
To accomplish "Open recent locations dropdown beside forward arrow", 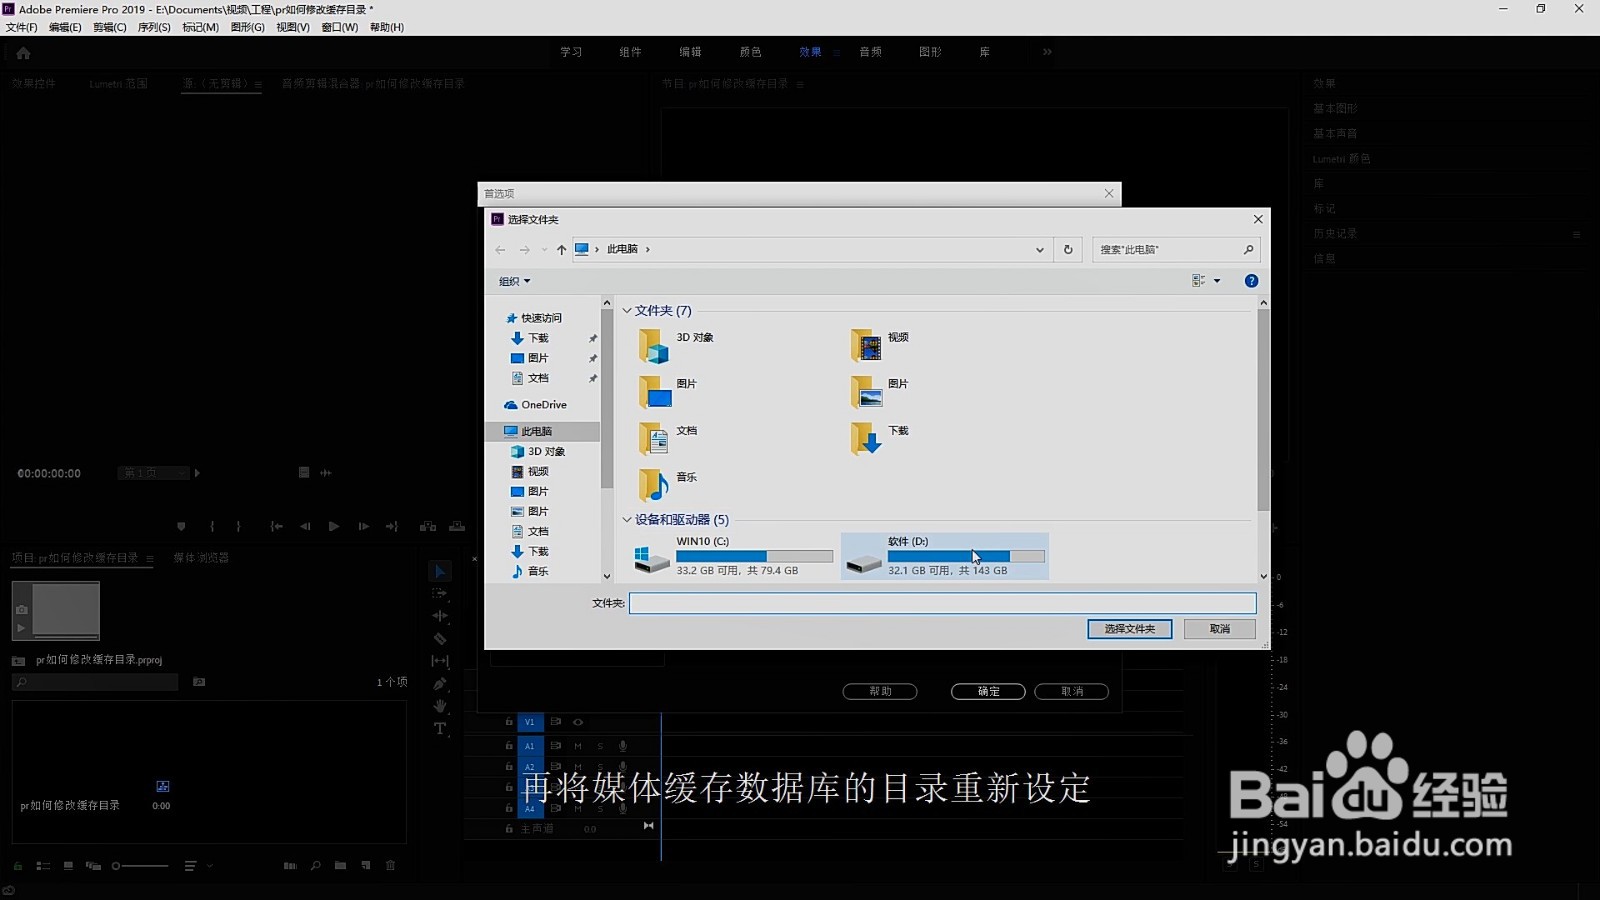I will (544, 250).
